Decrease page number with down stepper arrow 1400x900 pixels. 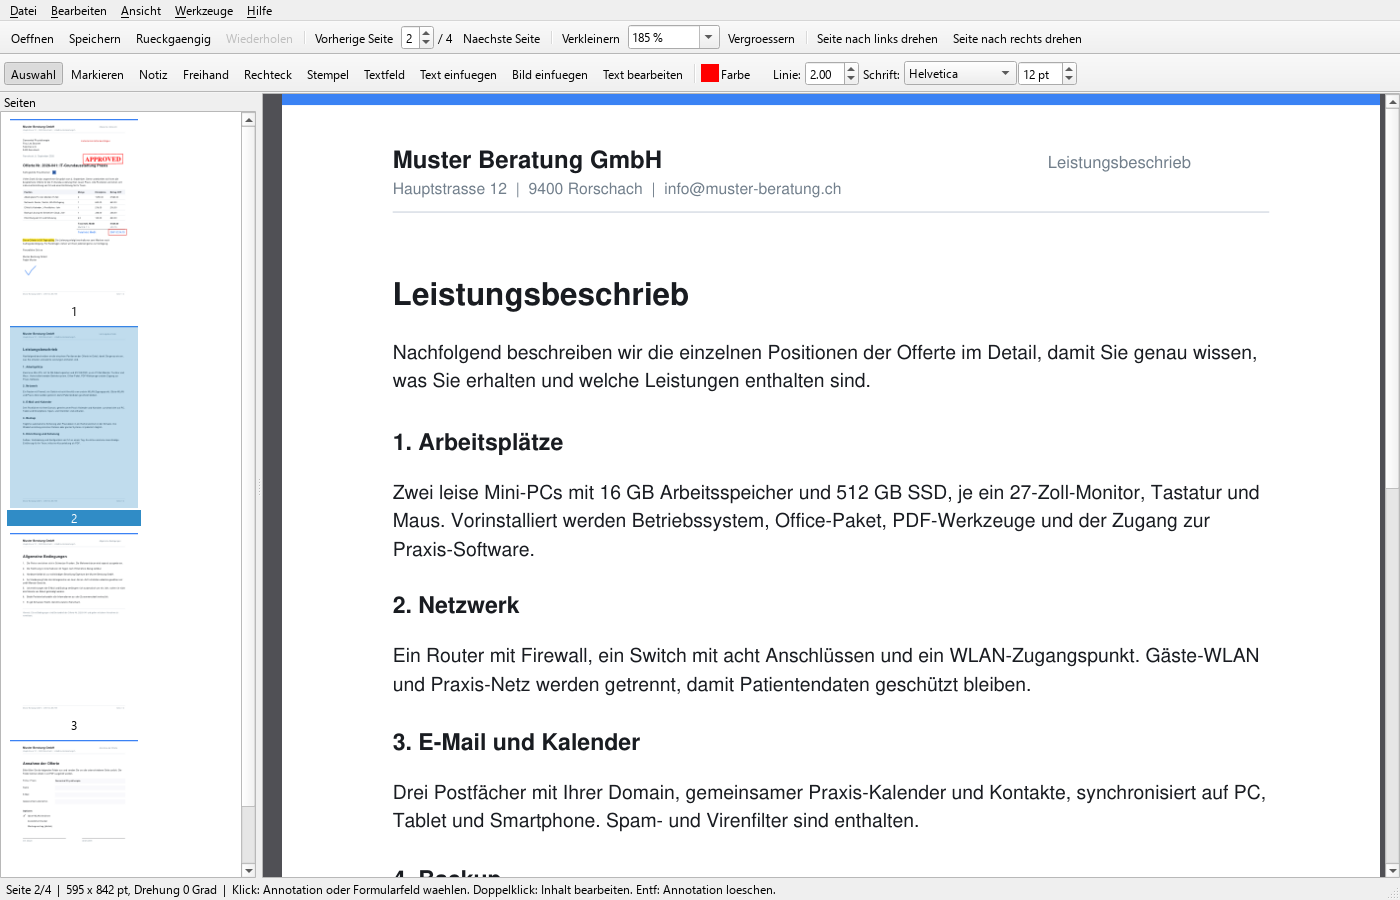427,44
